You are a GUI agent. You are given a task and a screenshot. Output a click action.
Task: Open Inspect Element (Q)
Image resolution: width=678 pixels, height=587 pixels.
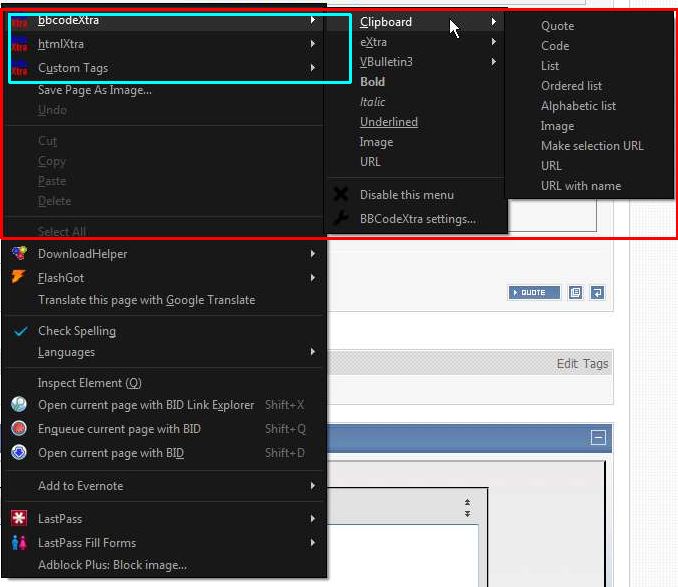click(90, 383)
